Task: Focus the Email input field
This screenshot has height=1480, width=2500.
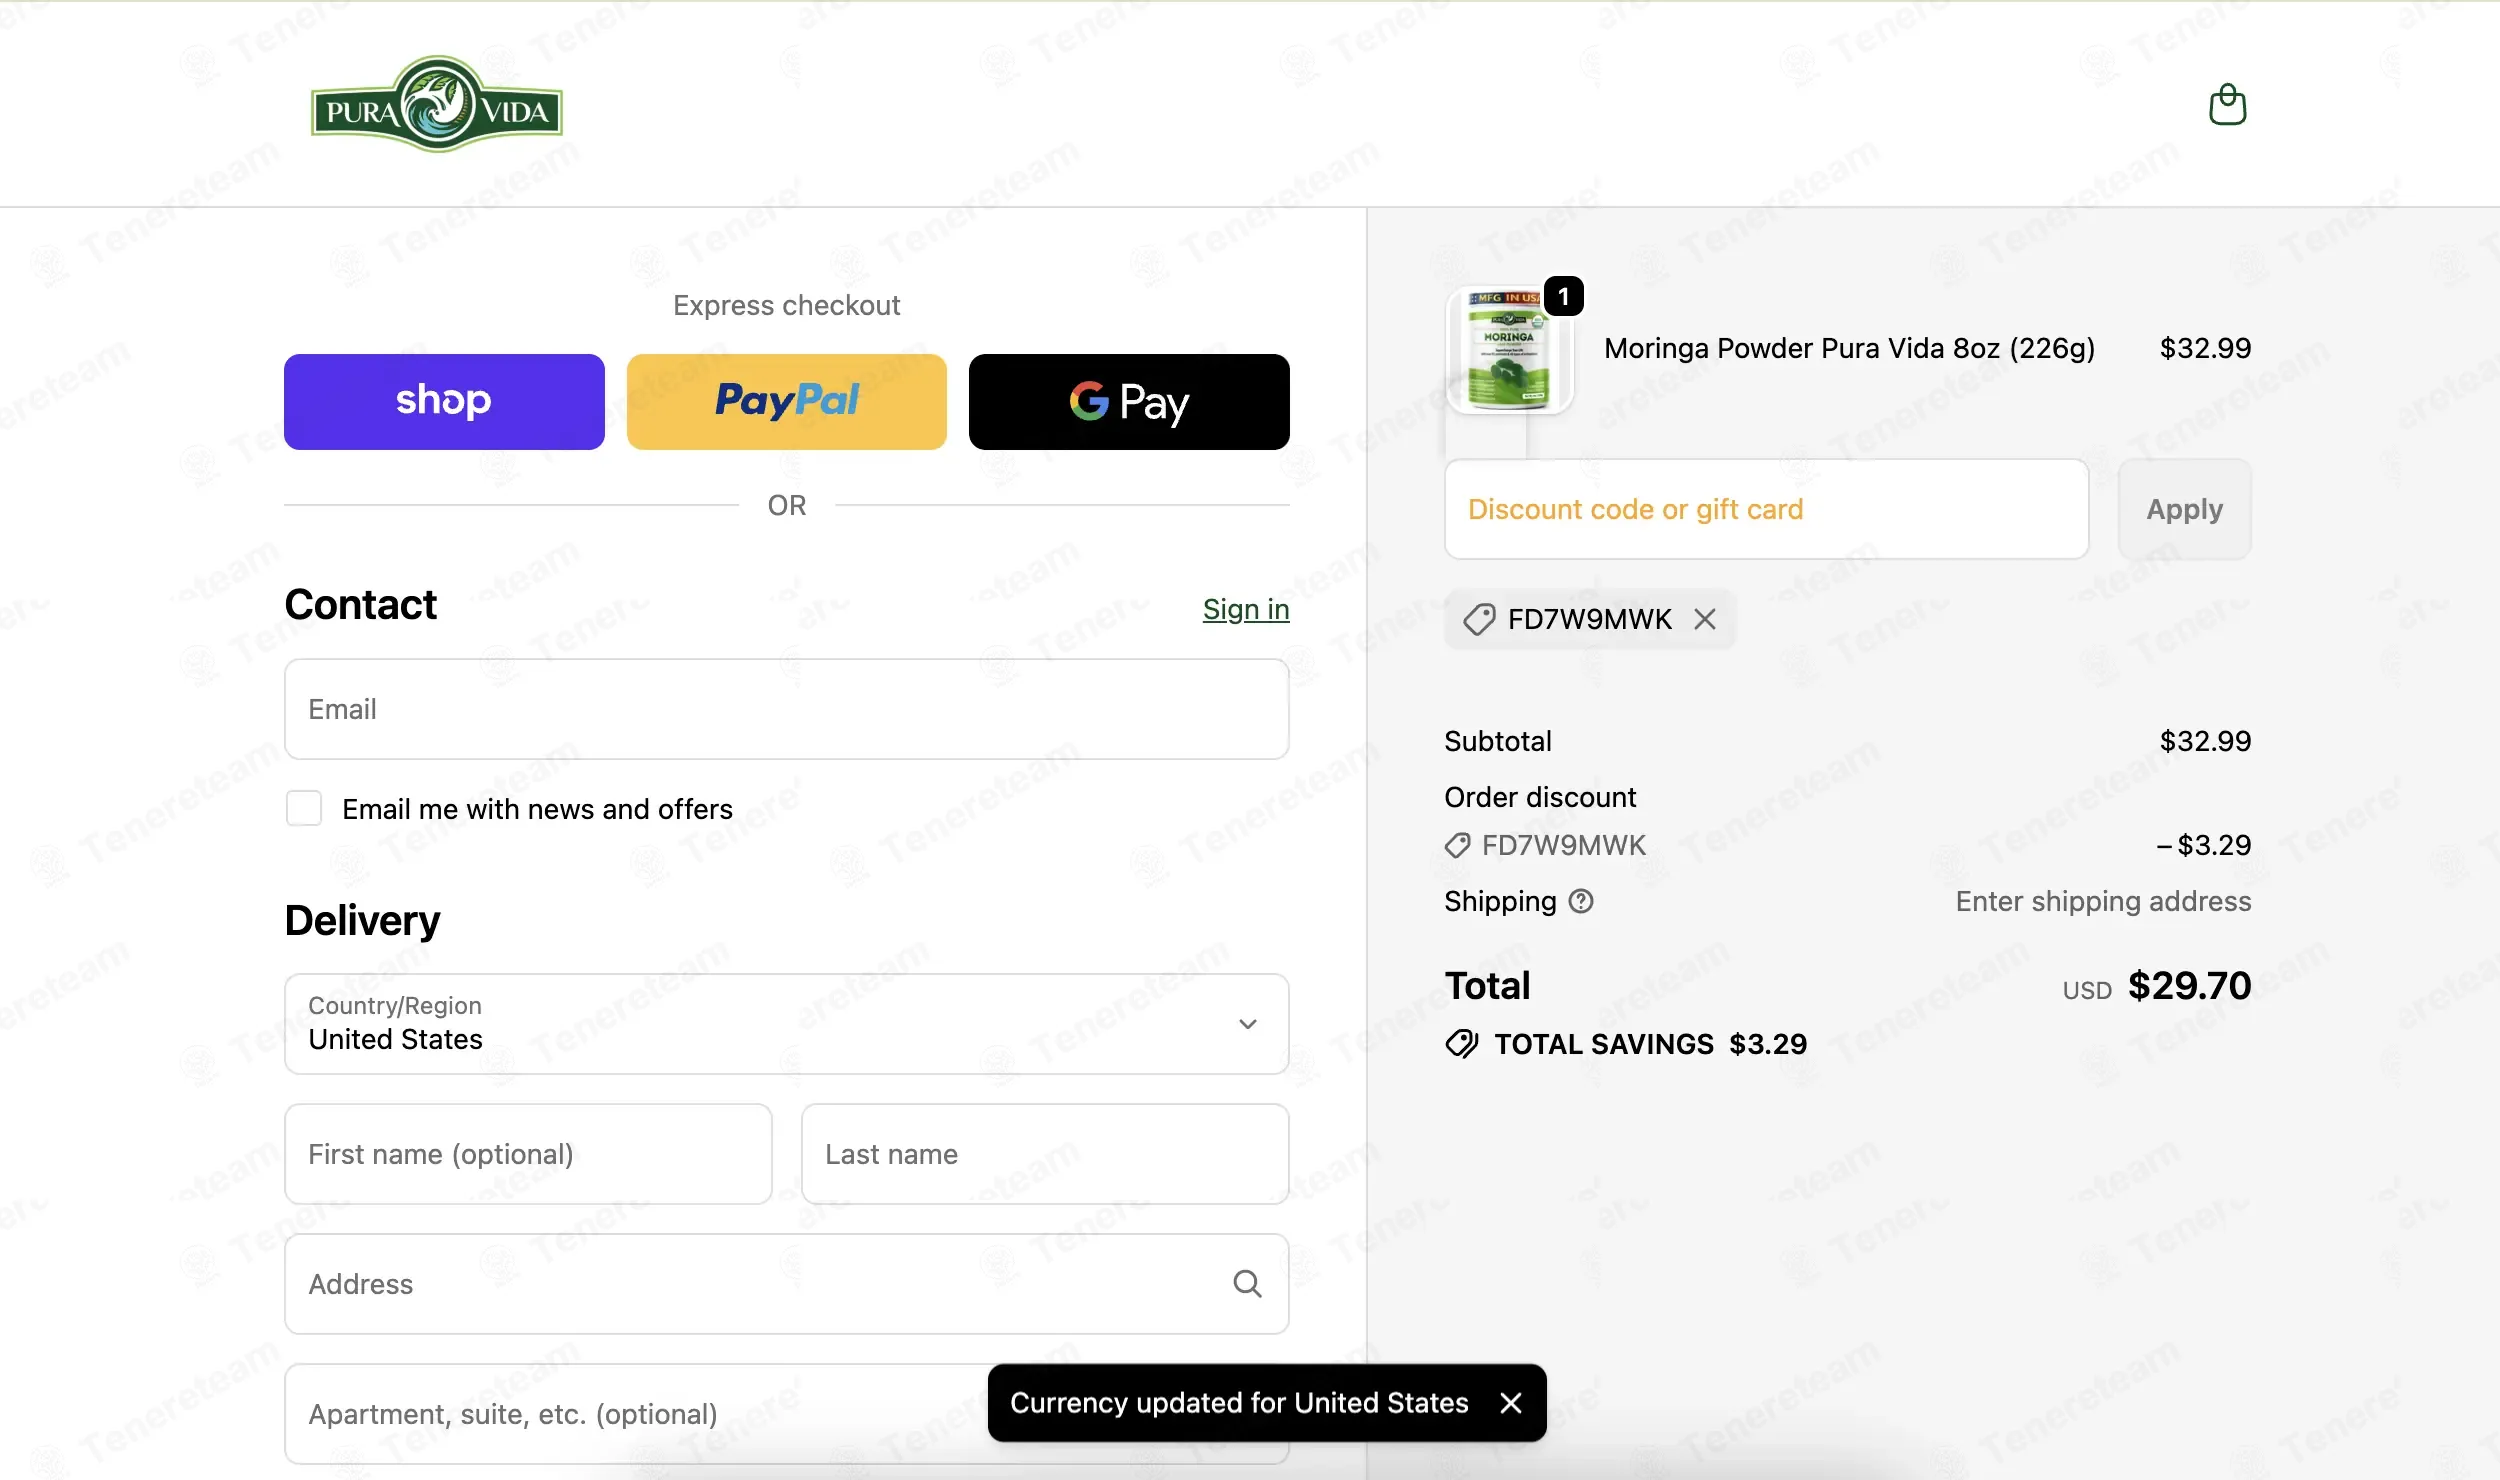Action: point(787,709)
